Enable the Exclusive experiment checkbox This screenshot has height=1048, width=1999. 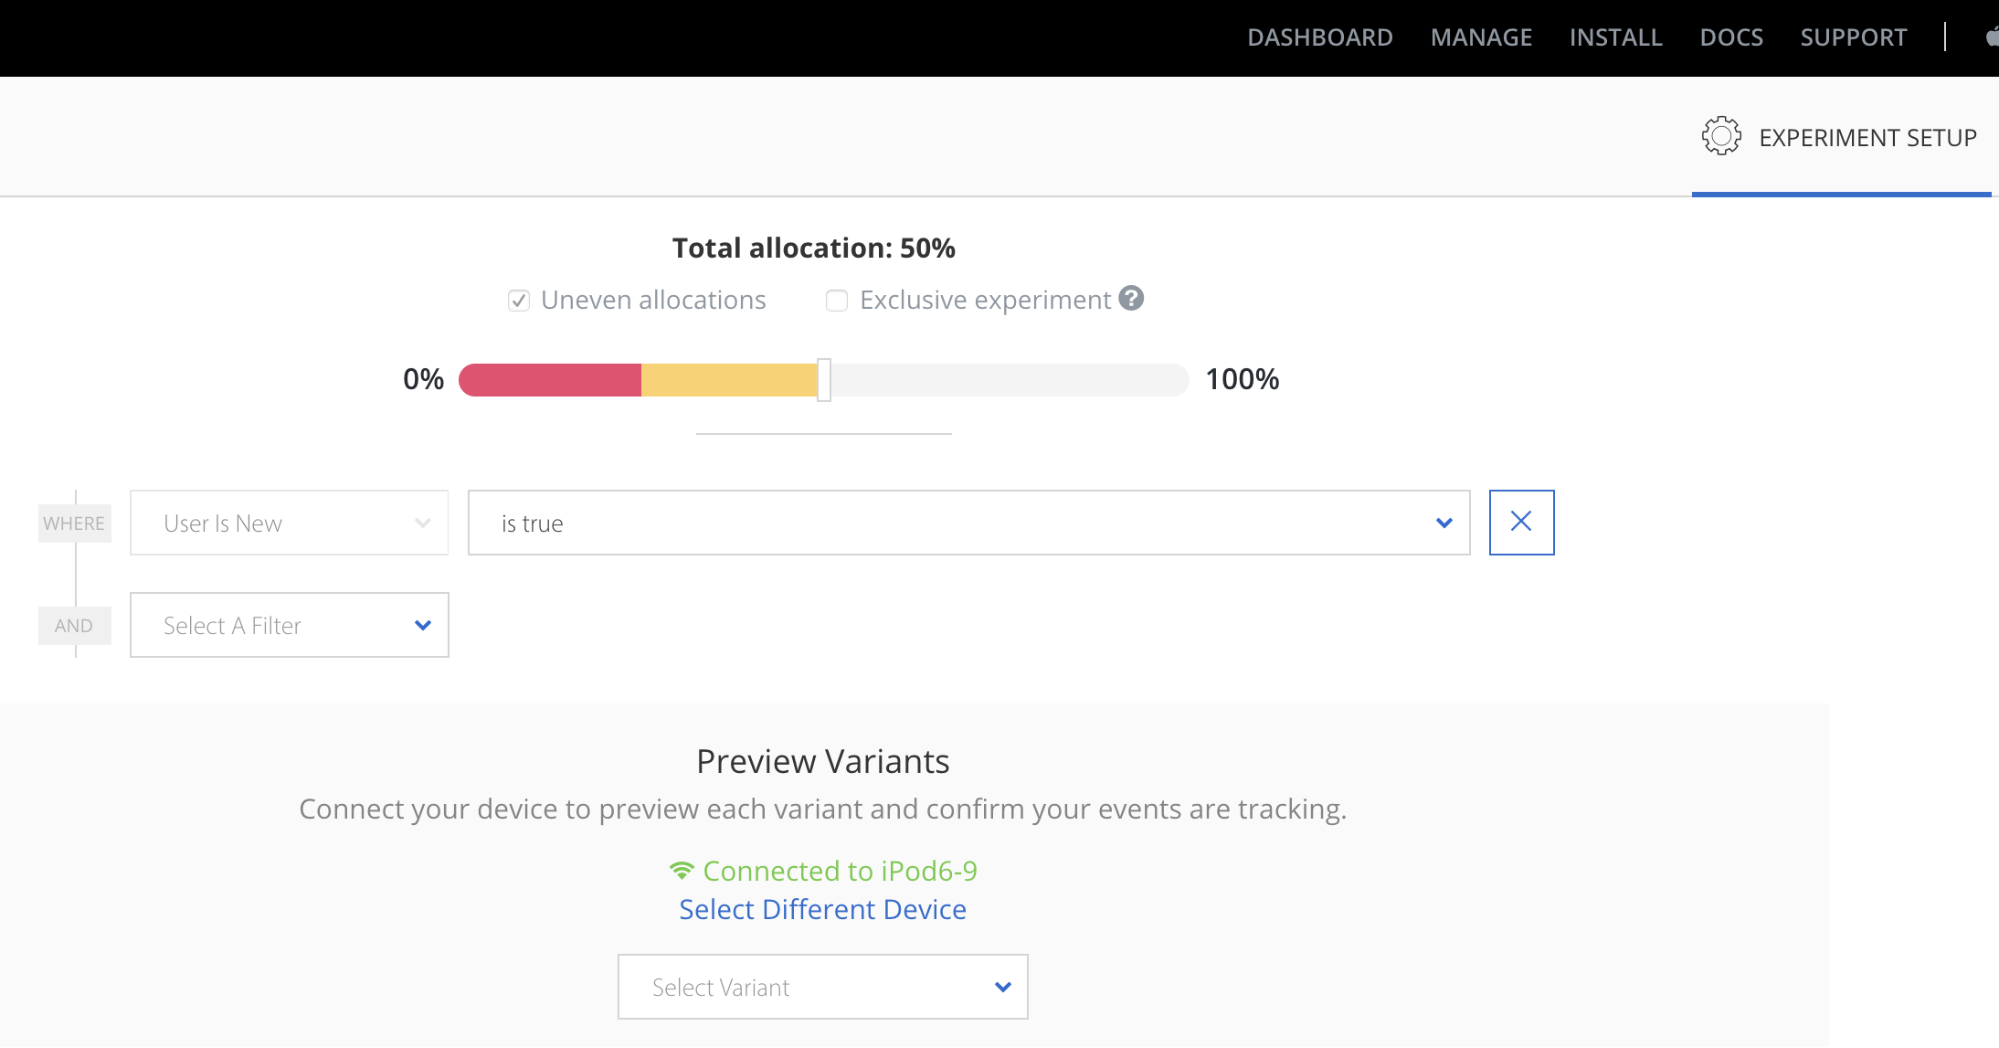coord(837,301)
